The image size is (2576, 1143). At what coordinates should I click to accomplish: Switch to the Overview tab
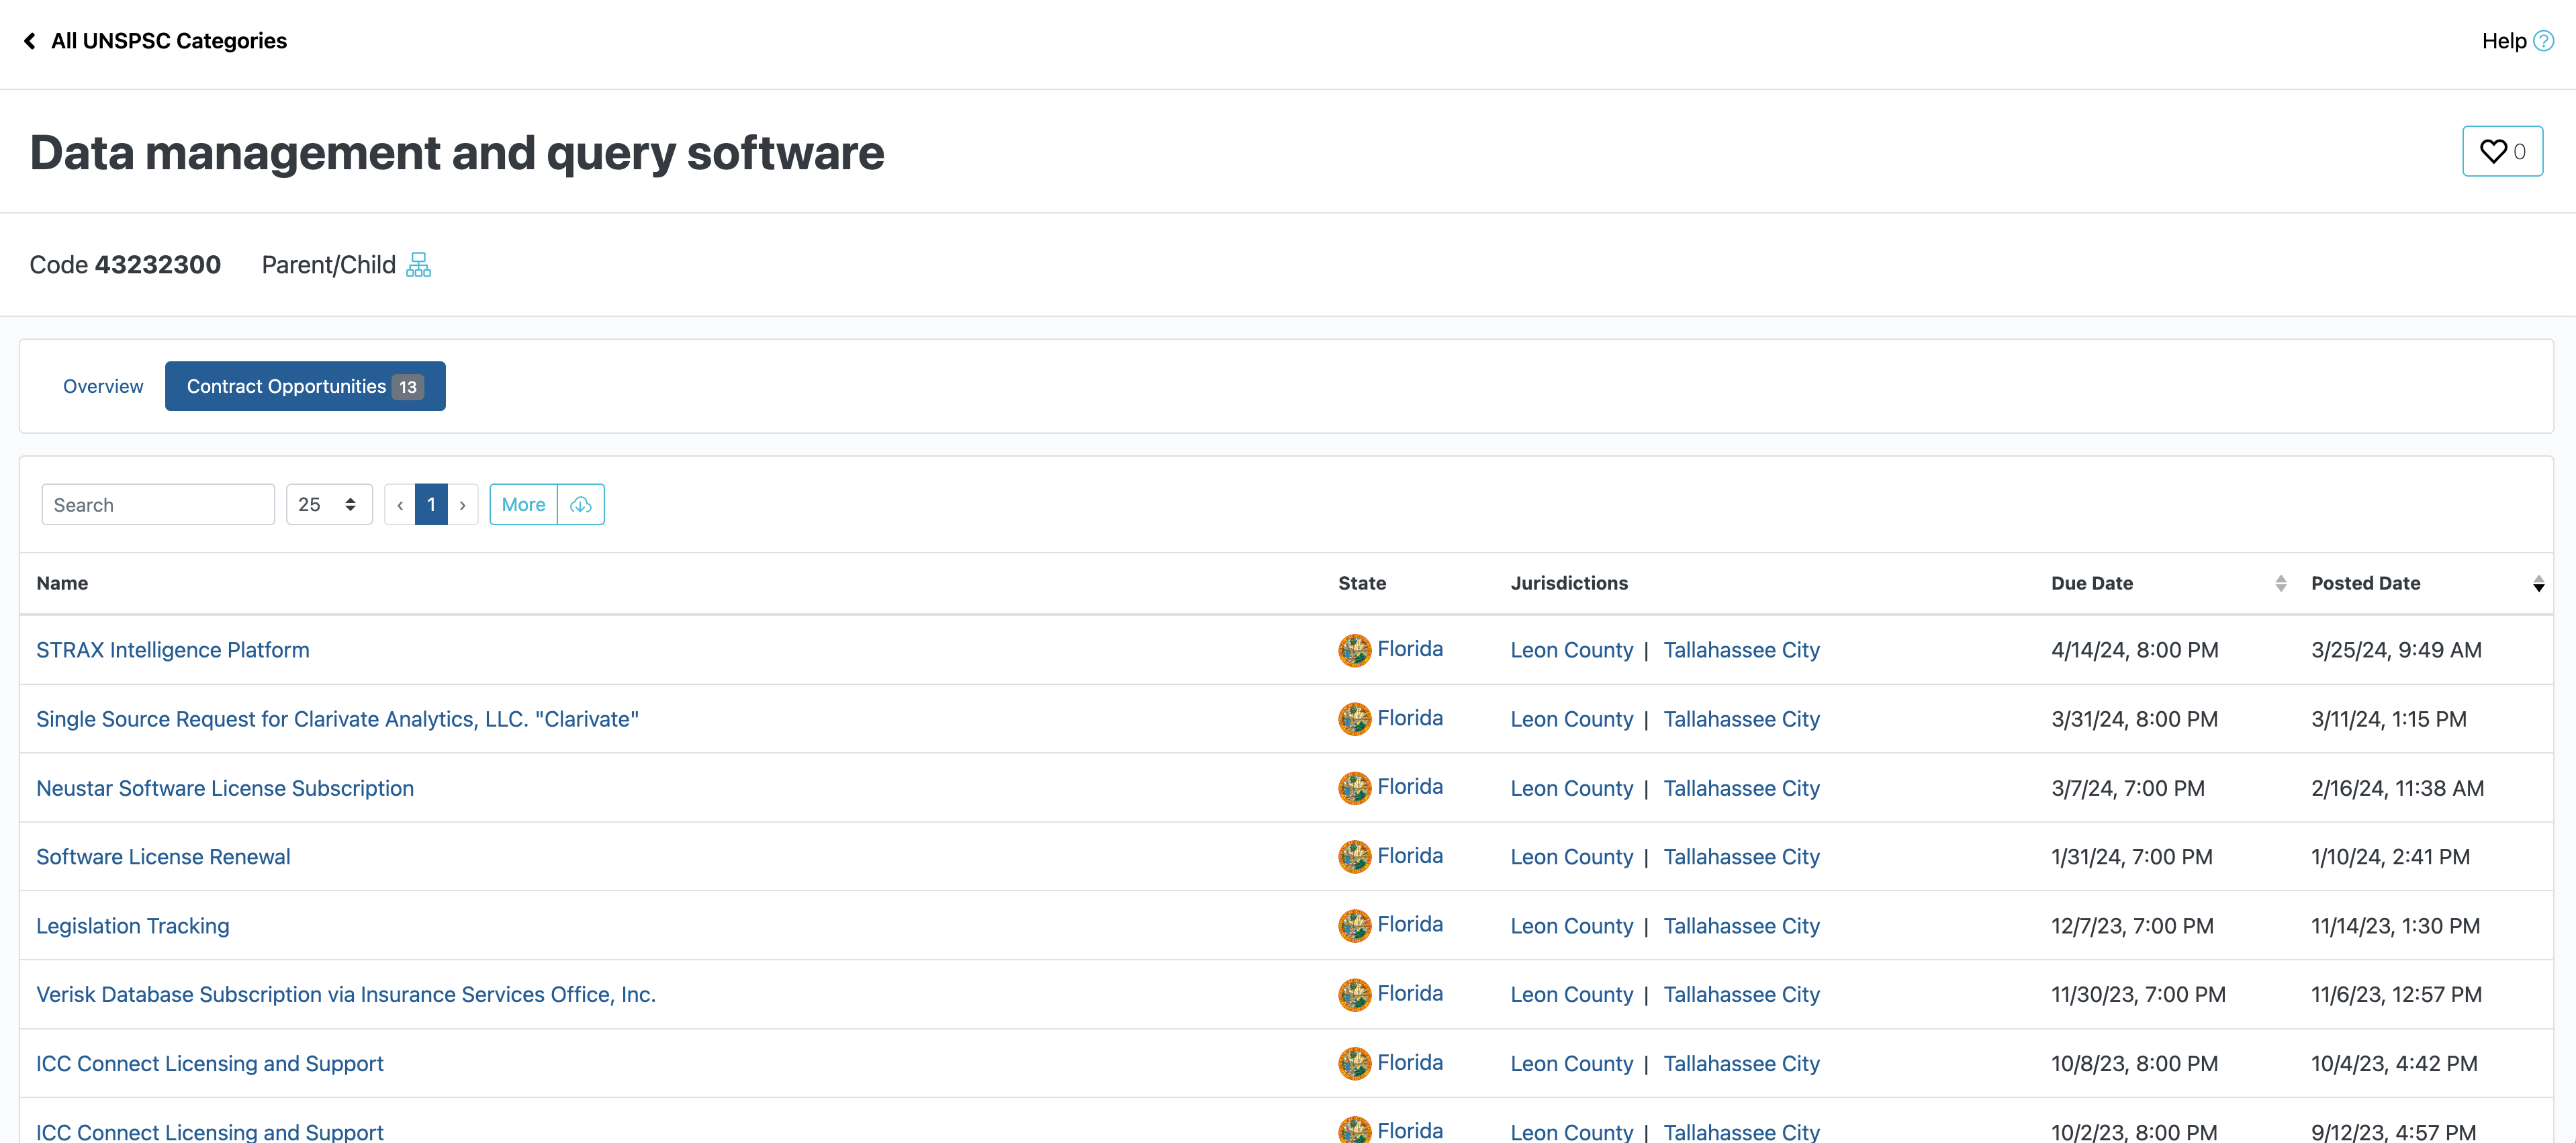tap(103, 386)
